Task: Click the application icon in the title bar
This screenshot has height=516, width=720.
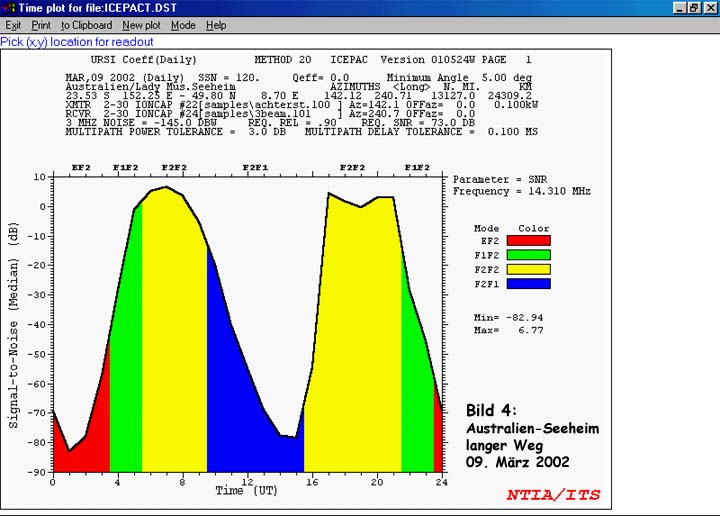Action: tap(9, 8)
